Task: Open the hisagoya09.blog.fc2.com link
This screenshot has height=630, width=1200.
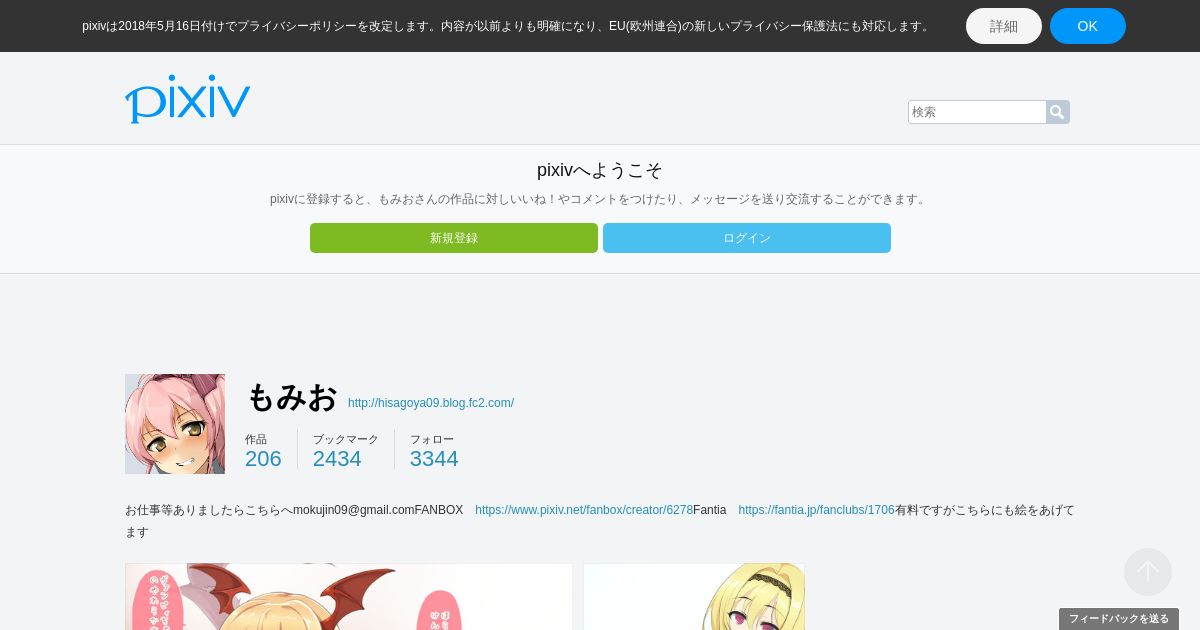Action: tap(431, 403)
